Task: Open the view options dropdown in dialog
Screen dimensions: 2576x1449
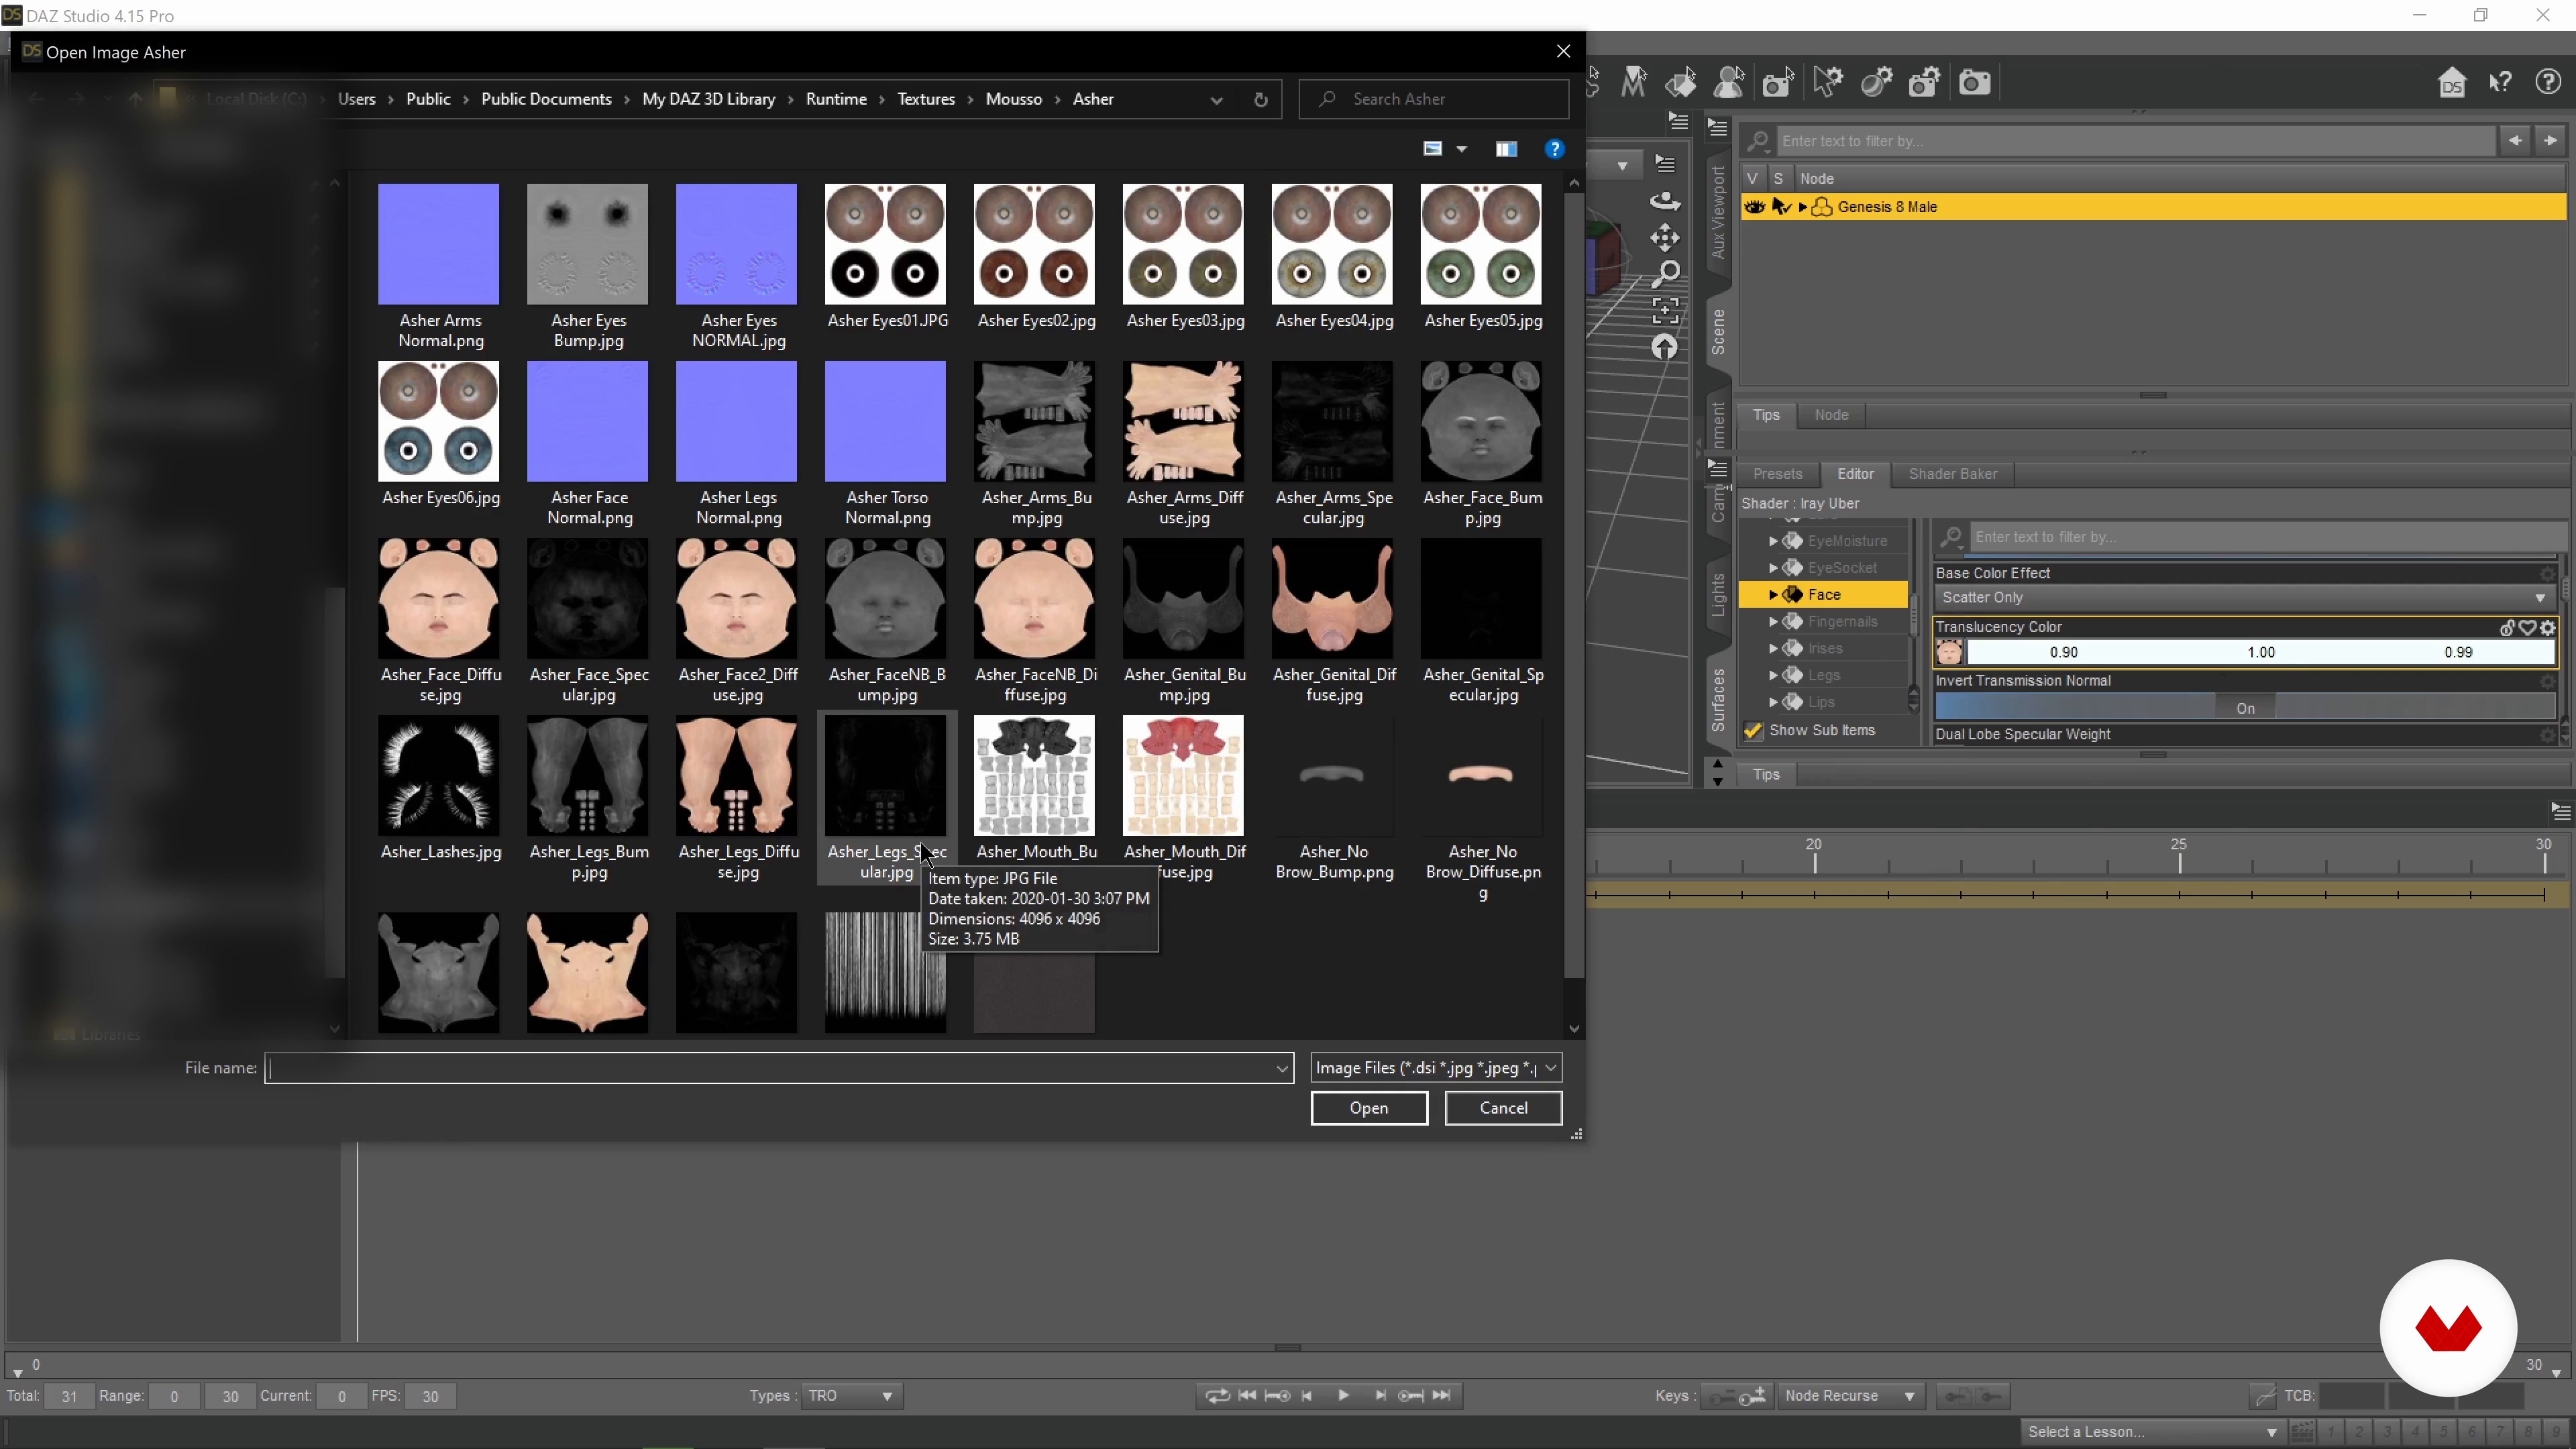Action: click(1461, 149)
